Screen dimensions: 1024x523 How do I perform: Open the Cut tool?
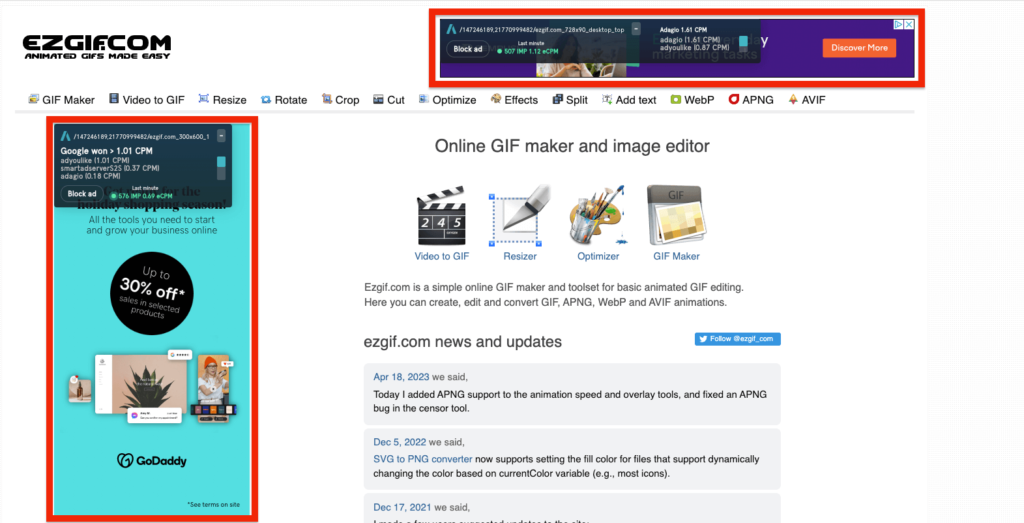pyautogui.click(x=389, y=100)
